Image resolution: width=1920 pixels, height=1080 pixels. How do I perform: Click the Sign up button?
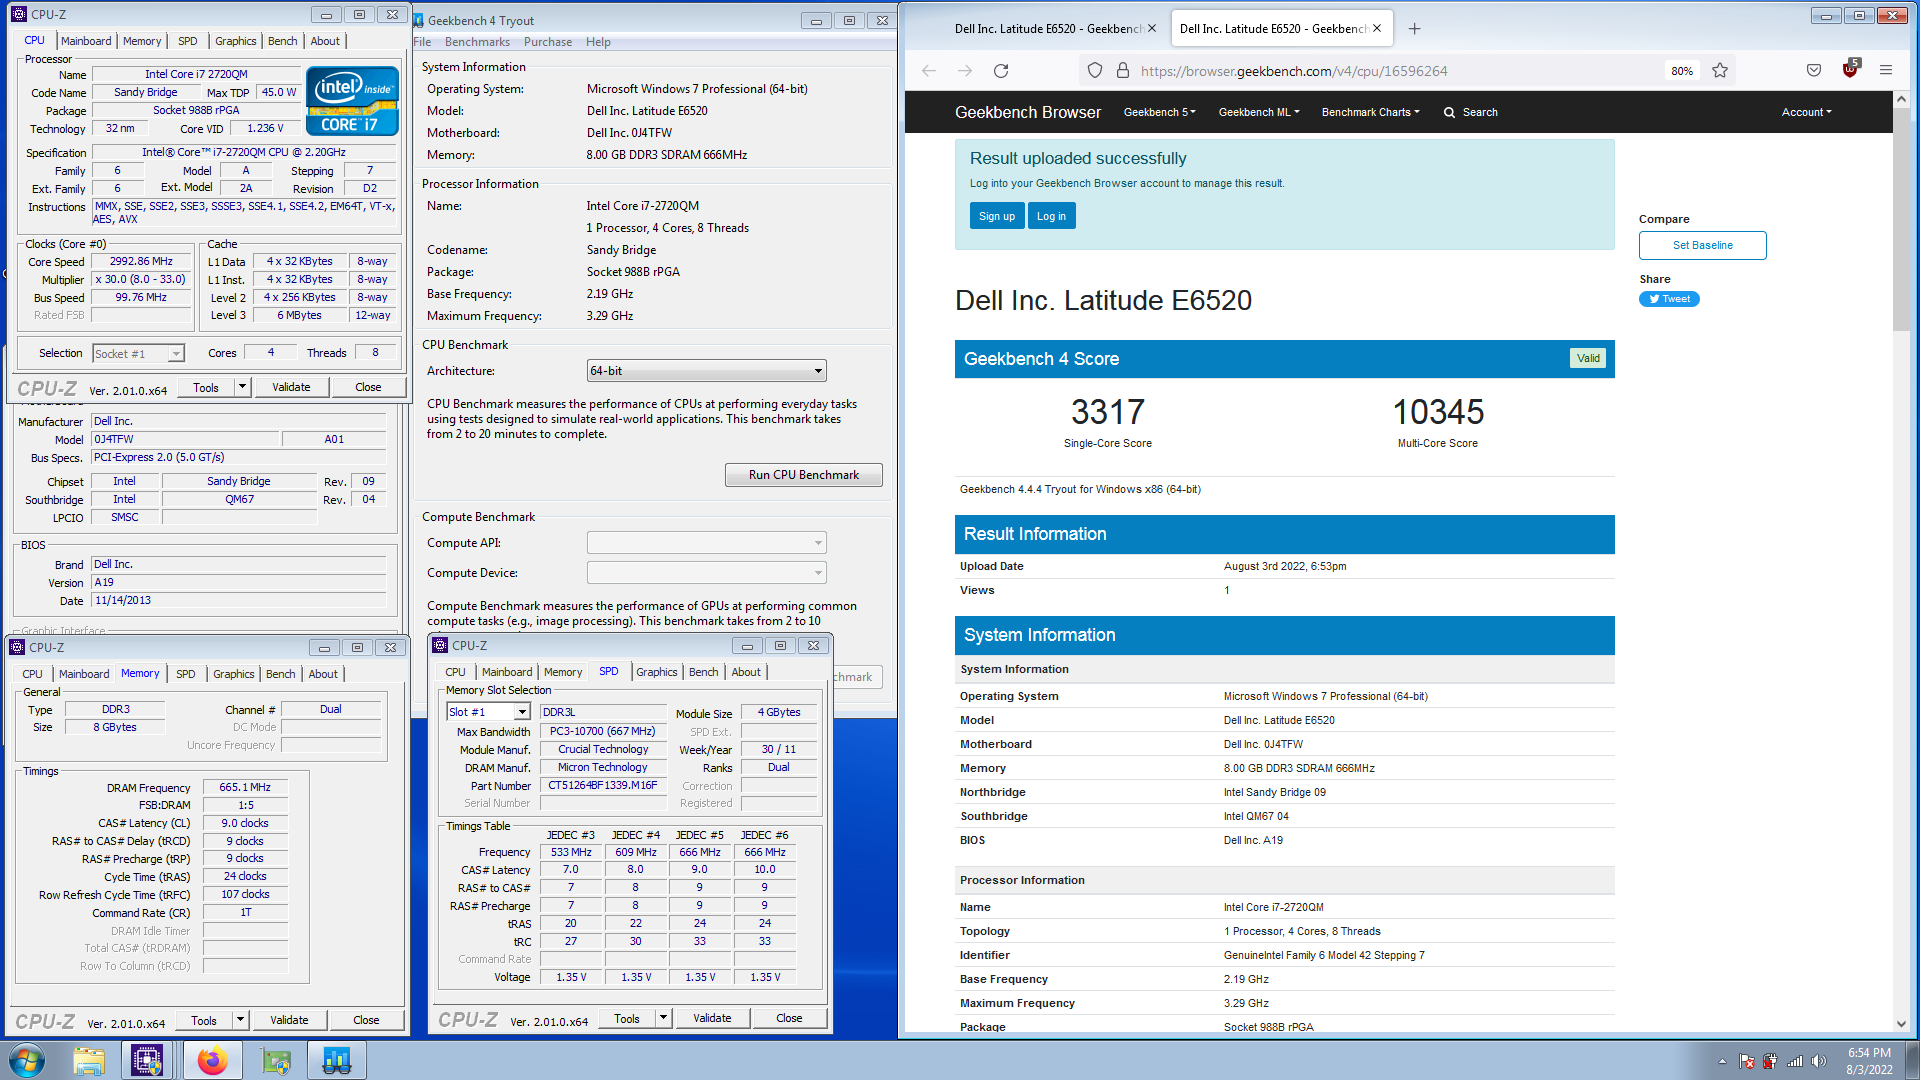point(996,216)
